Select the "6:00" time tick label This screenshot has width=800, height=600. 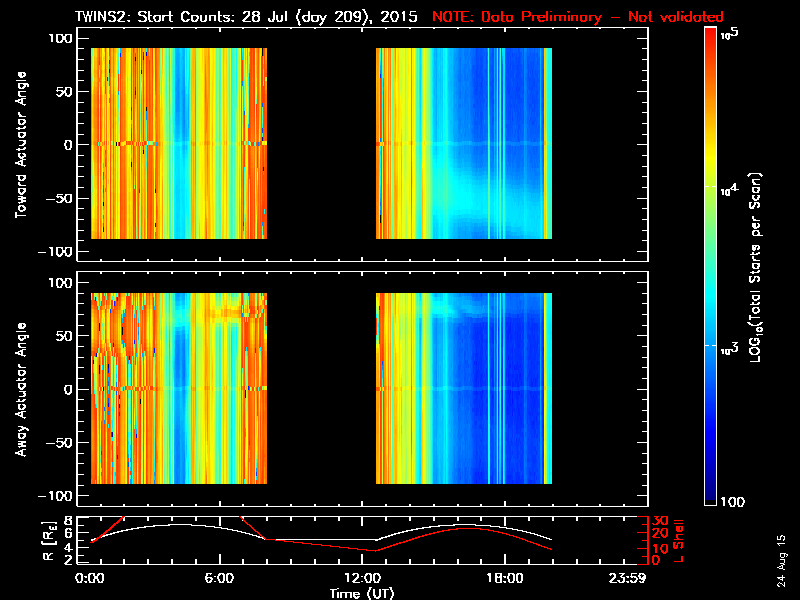point(227,579)
